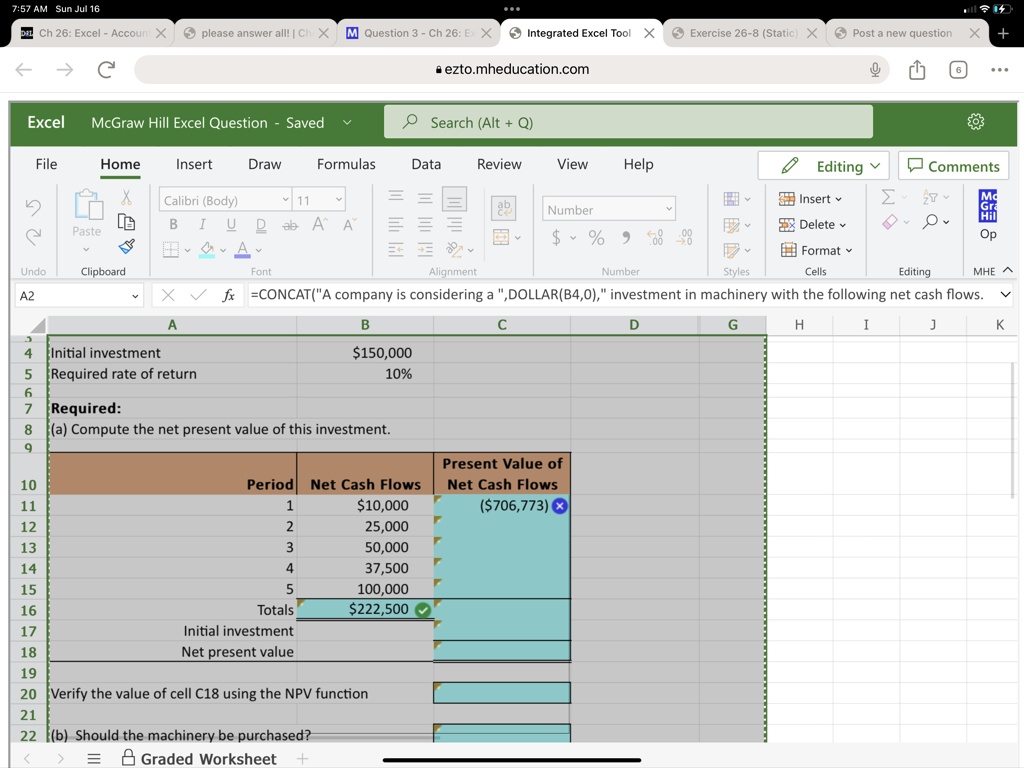Image resolution: width=1024 pixels, height=768 pixels.
Task: Open the Editing mode dropdown
Action: tap(826, 166)
